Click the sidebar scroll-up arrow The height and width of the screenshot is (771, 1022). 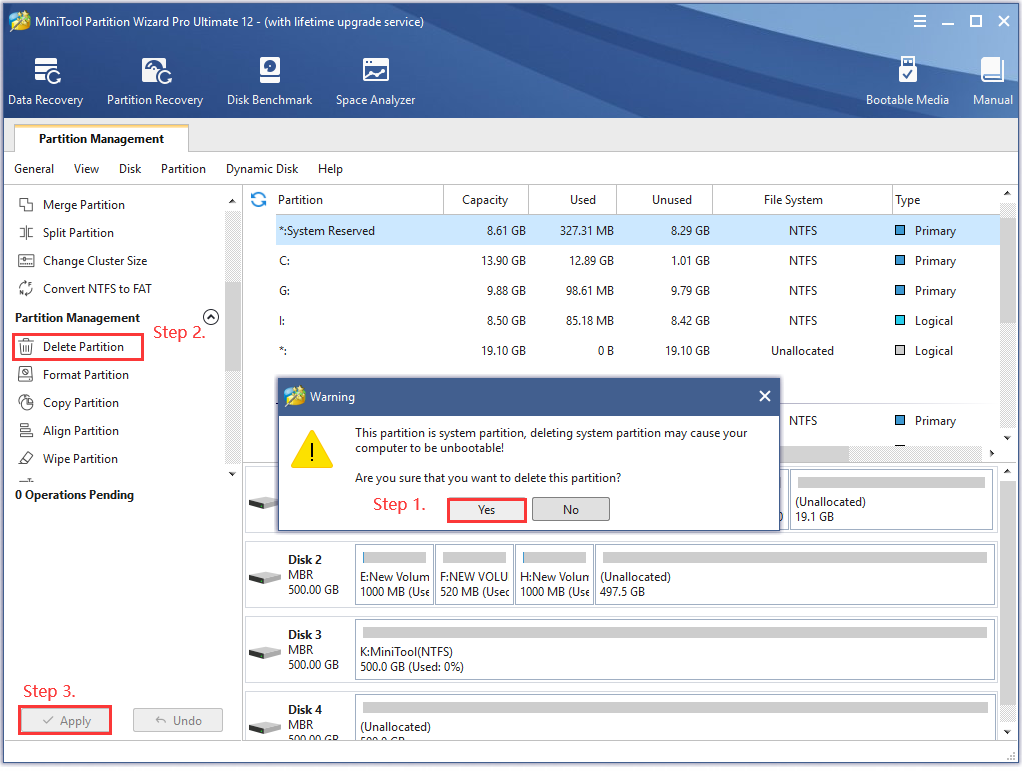click(233, 201)
